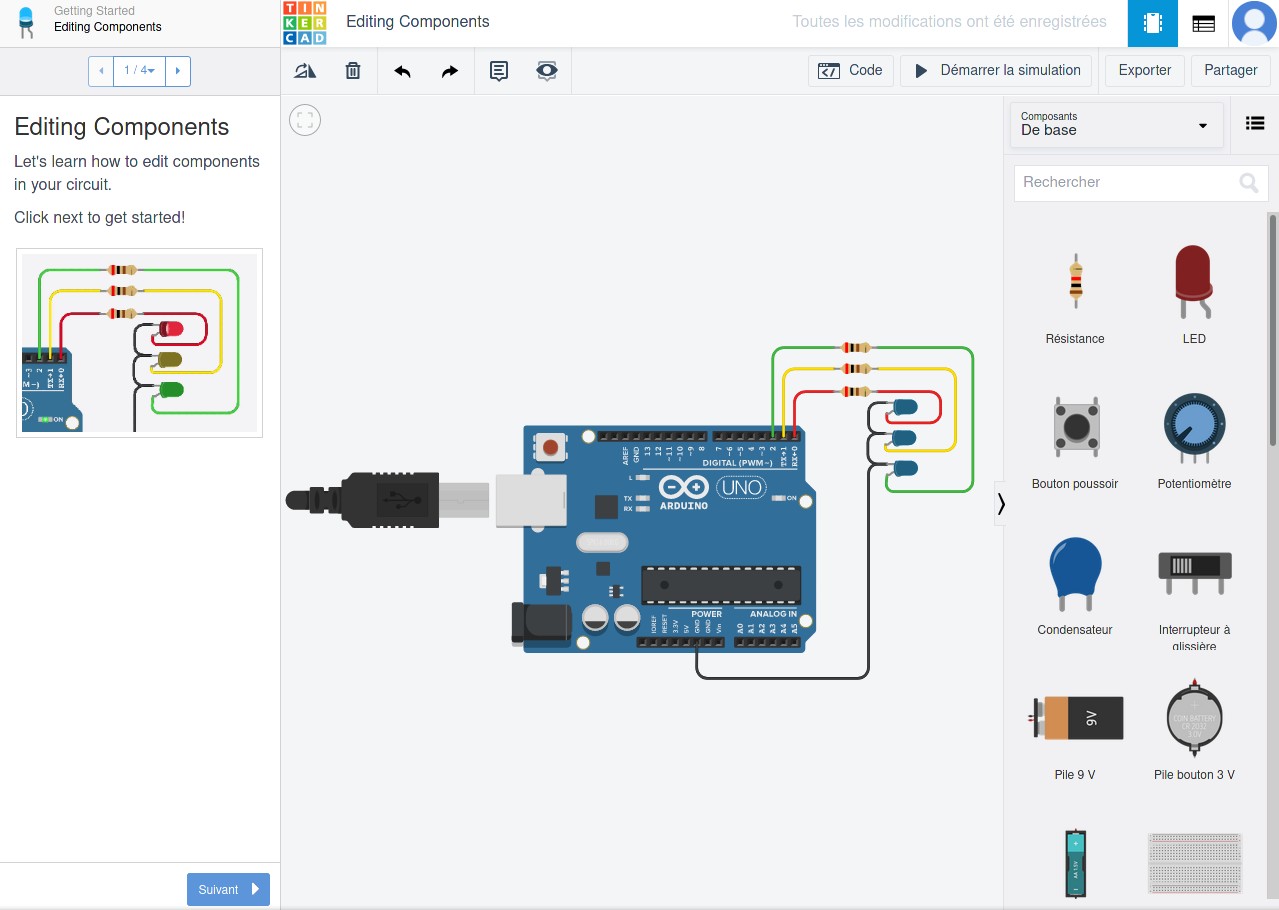Viewport: 1279px width, 910px height.
Task: Go to next lesson step arrow
Action: coord(177,71)
